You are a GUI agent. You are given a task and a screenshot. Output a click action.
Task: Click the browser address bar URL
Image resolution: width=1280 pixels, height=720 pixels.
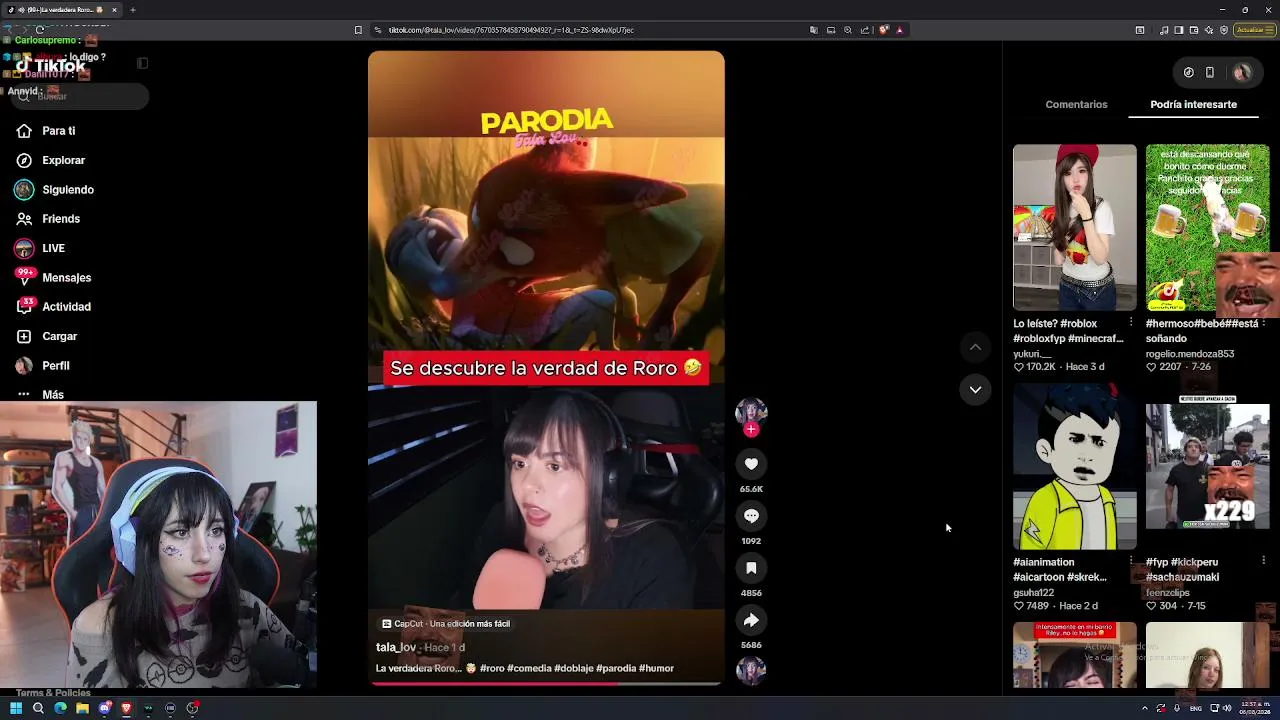[511, 30]
